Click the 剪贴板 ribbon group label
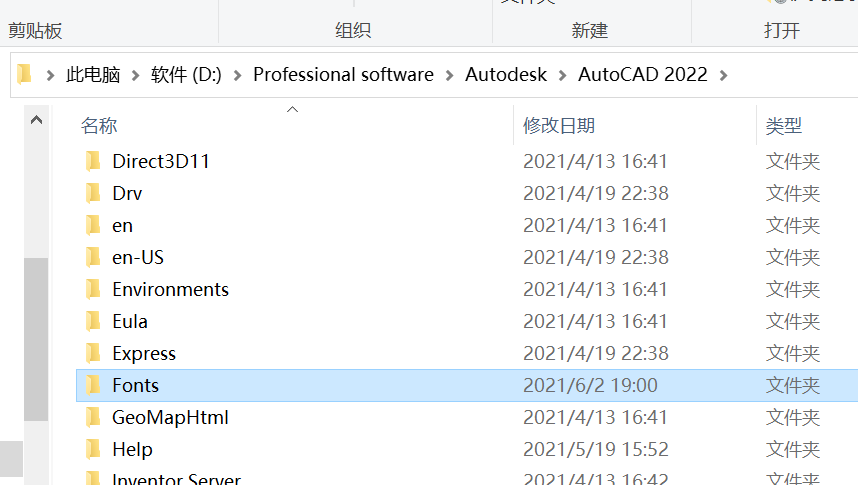 pyautogui.click(x=35, y=30)
